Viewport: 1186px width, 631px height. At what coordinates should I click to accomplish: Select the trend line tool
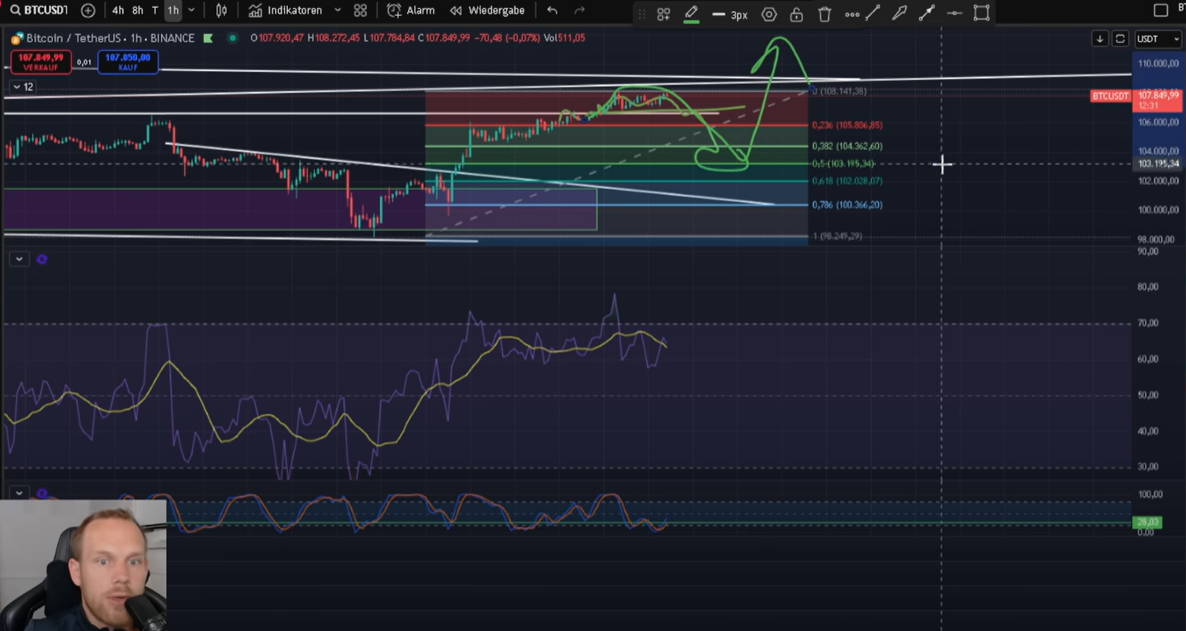click(x=873, y=13)
